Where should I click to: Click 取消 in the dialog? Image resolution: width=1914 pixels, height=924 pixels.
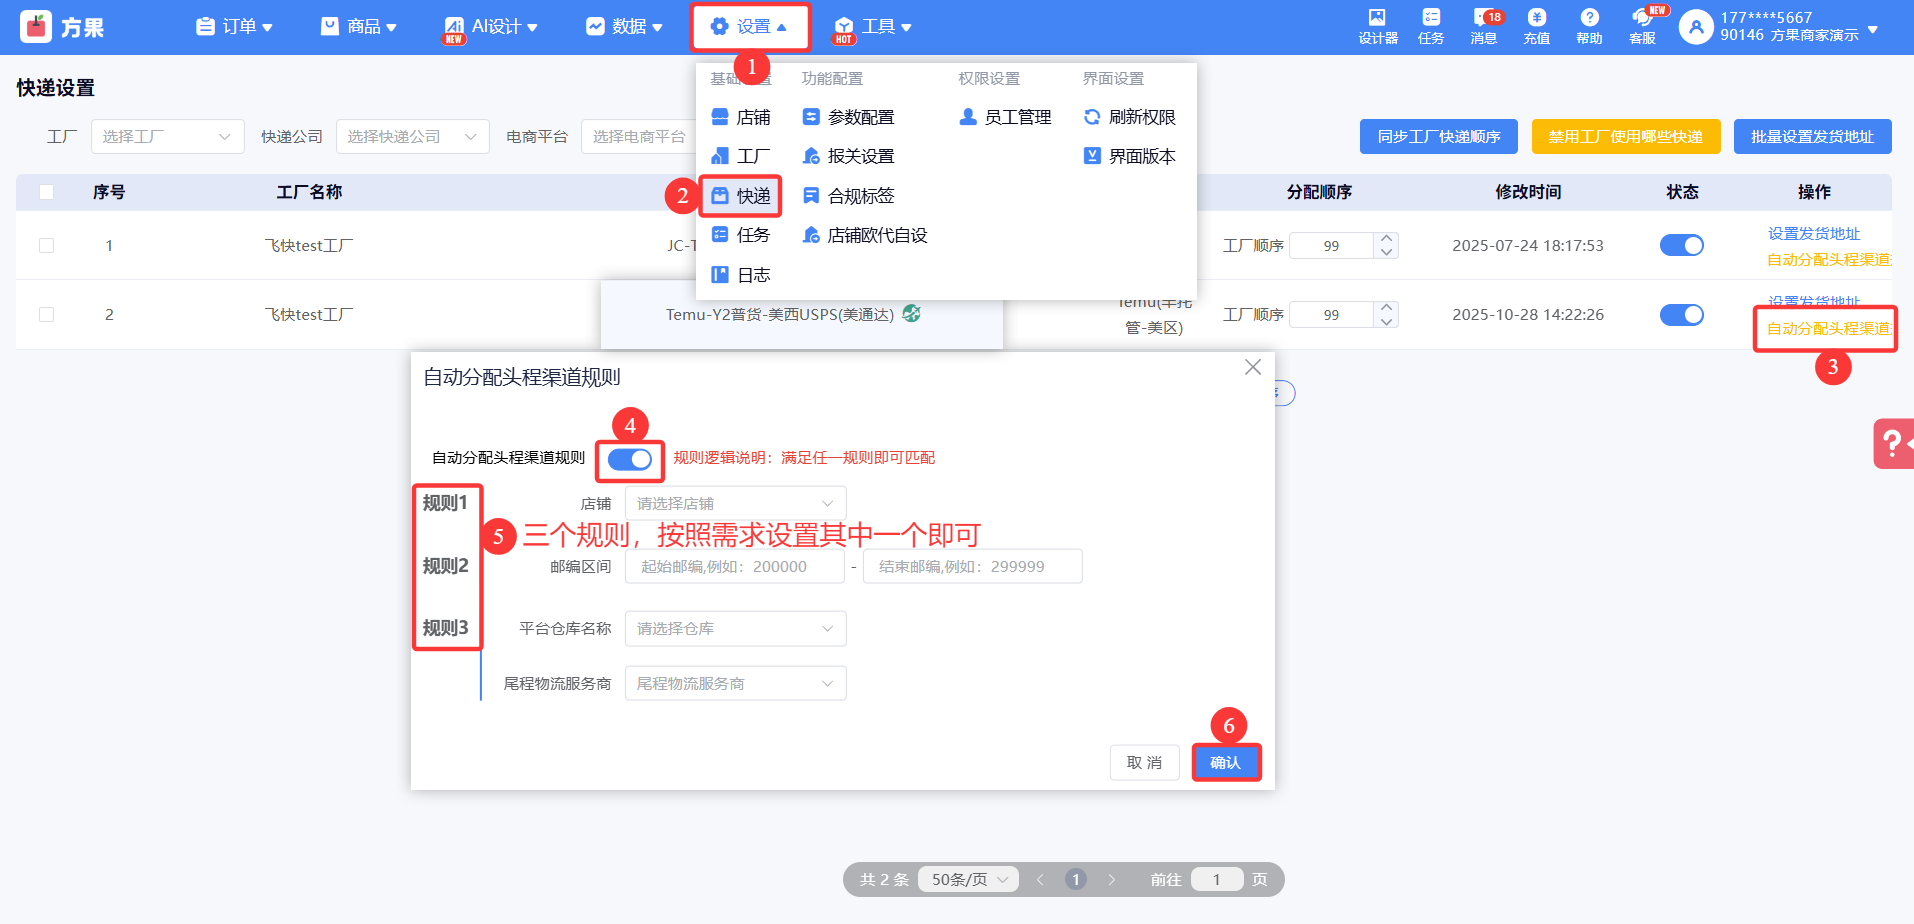click(1144, 763)
